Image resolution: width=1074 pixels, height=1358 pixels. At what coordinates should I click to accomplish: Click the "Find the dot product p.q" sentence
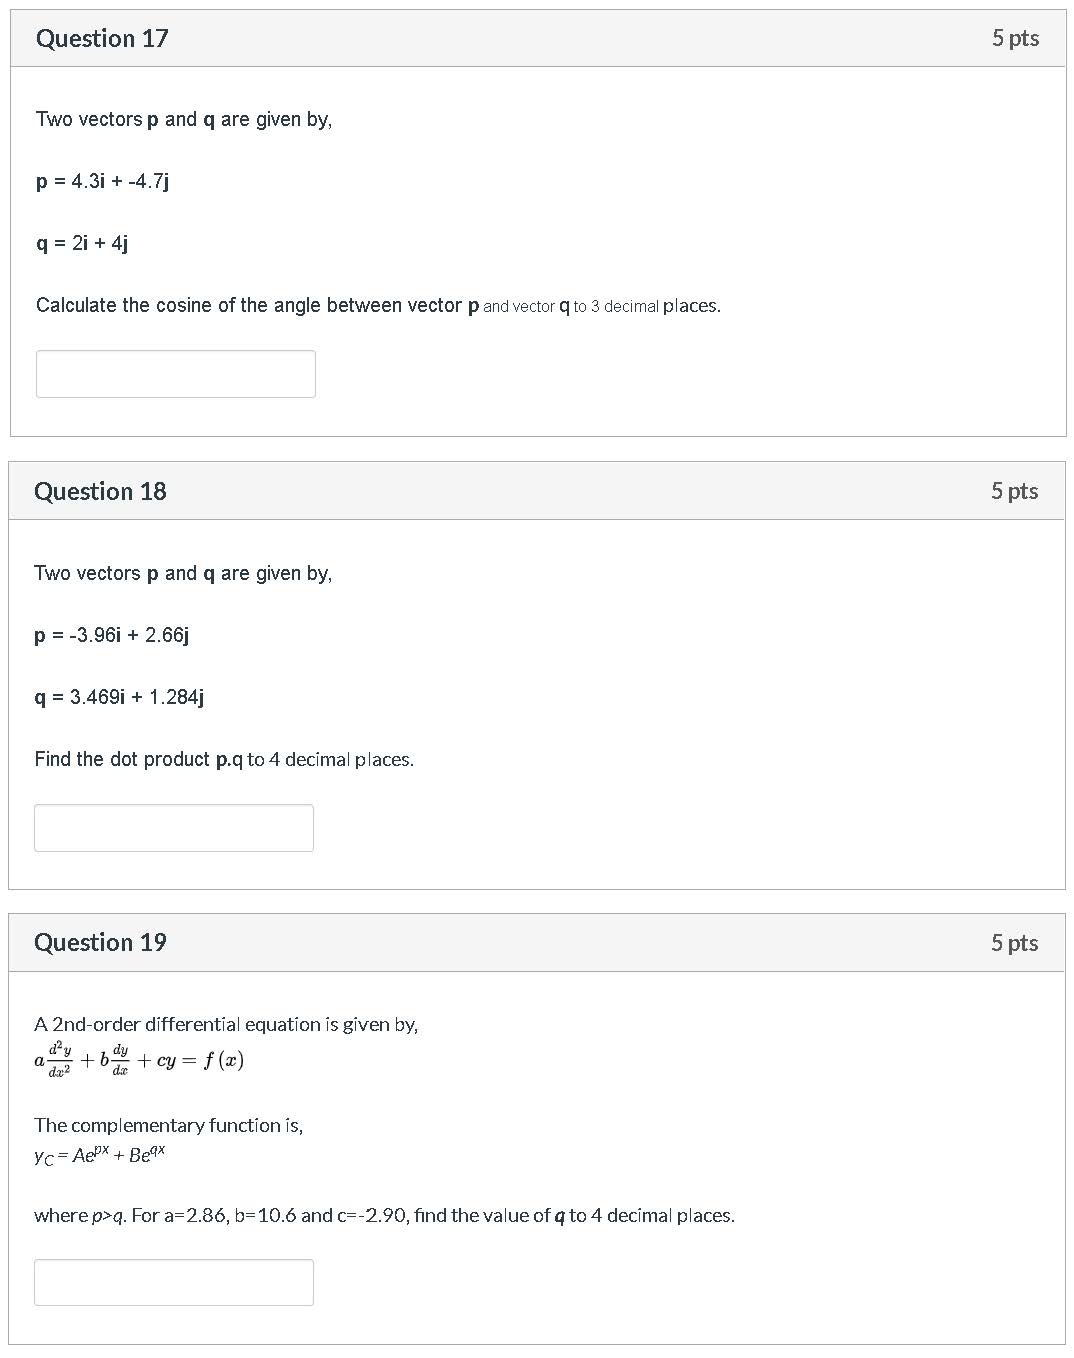coord(224,760)
